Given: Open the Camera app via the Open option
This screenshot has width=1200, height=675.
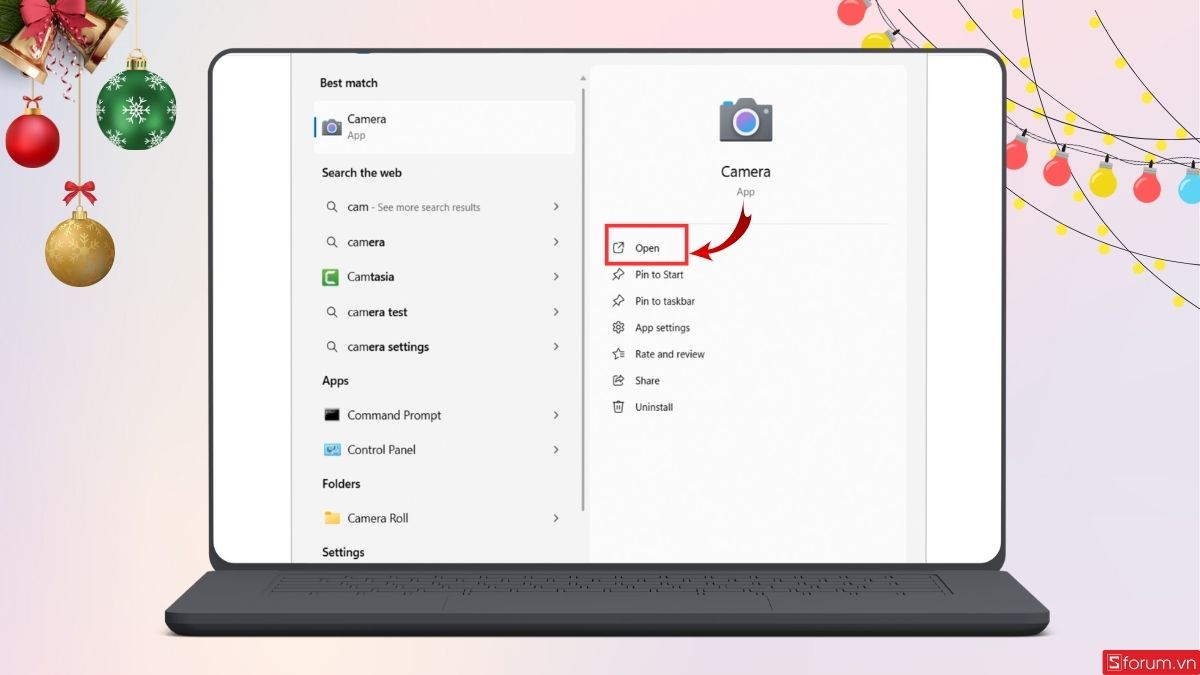Looking at the screenshot, I should pos(645,246).
